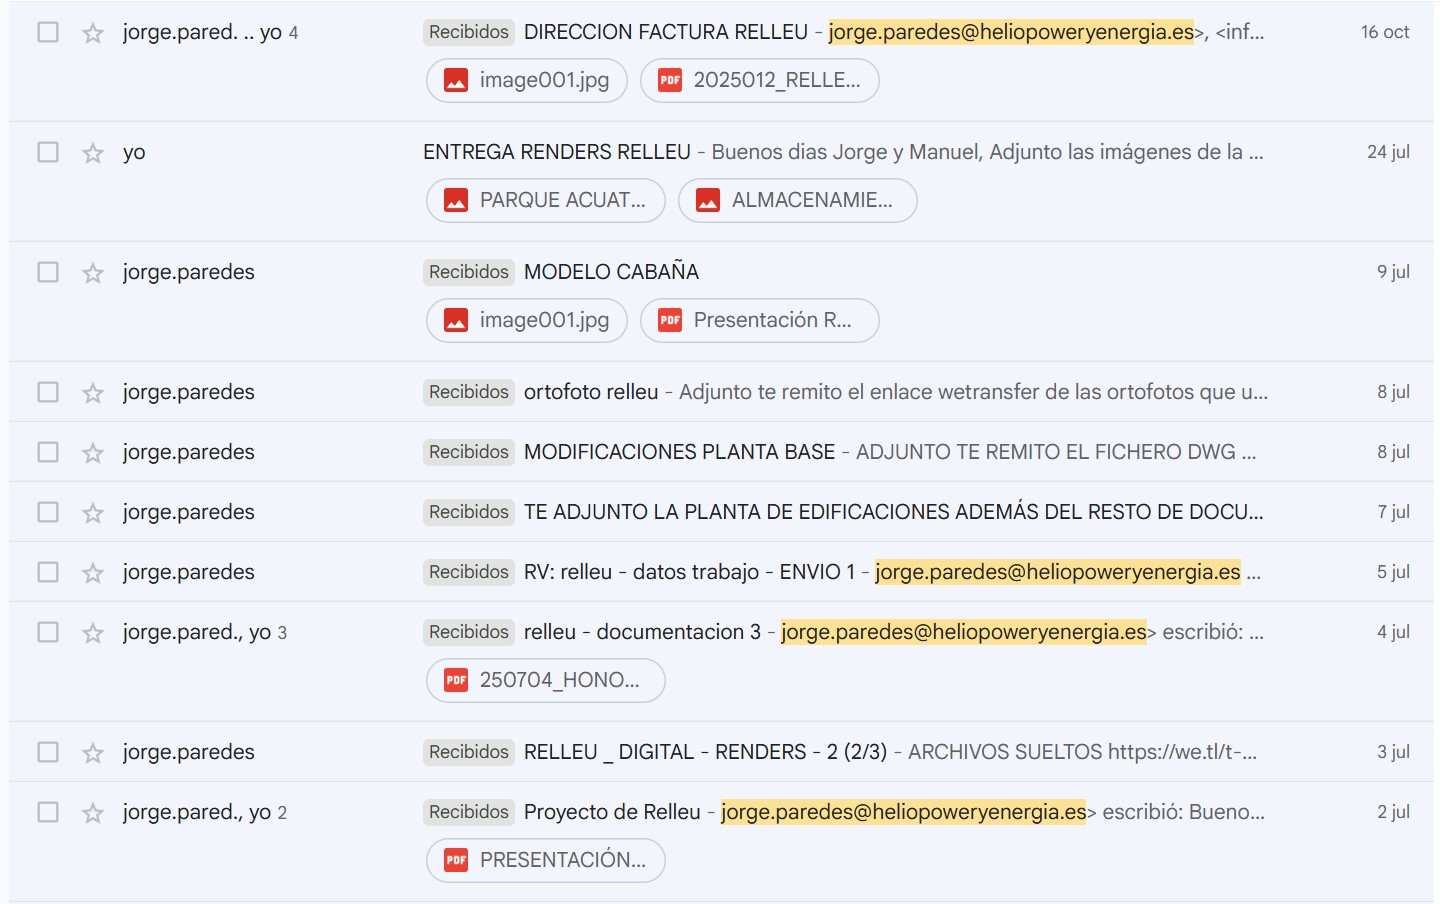Star the DIRECCION FACTURA RELLEU email
Image resolution: width=1440 pixels, height=904 pixels.
93,33
